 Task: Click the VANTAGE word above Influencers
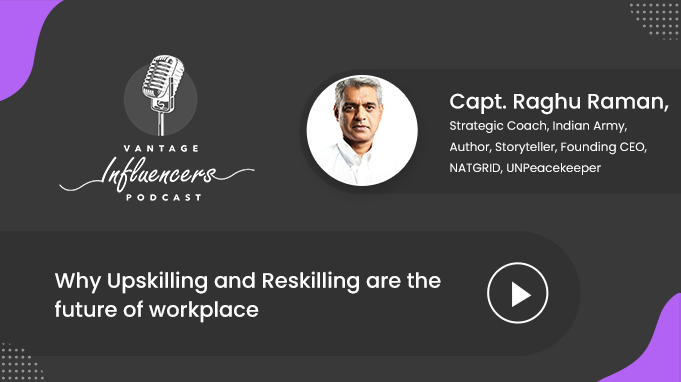[161, 148]
